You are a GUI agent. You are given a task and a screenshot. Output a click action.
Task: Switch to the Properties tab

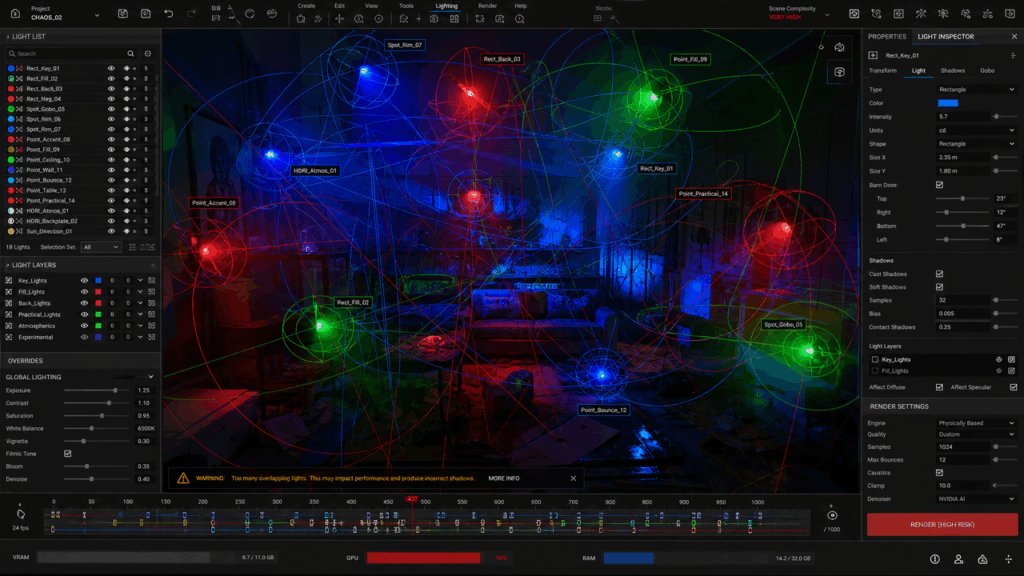(887, 37)
